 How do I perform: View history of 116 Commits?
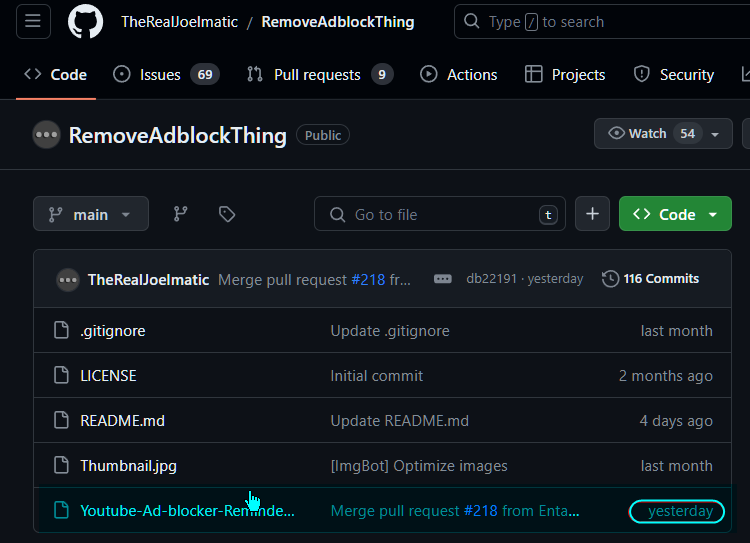(x=651, y=278)
